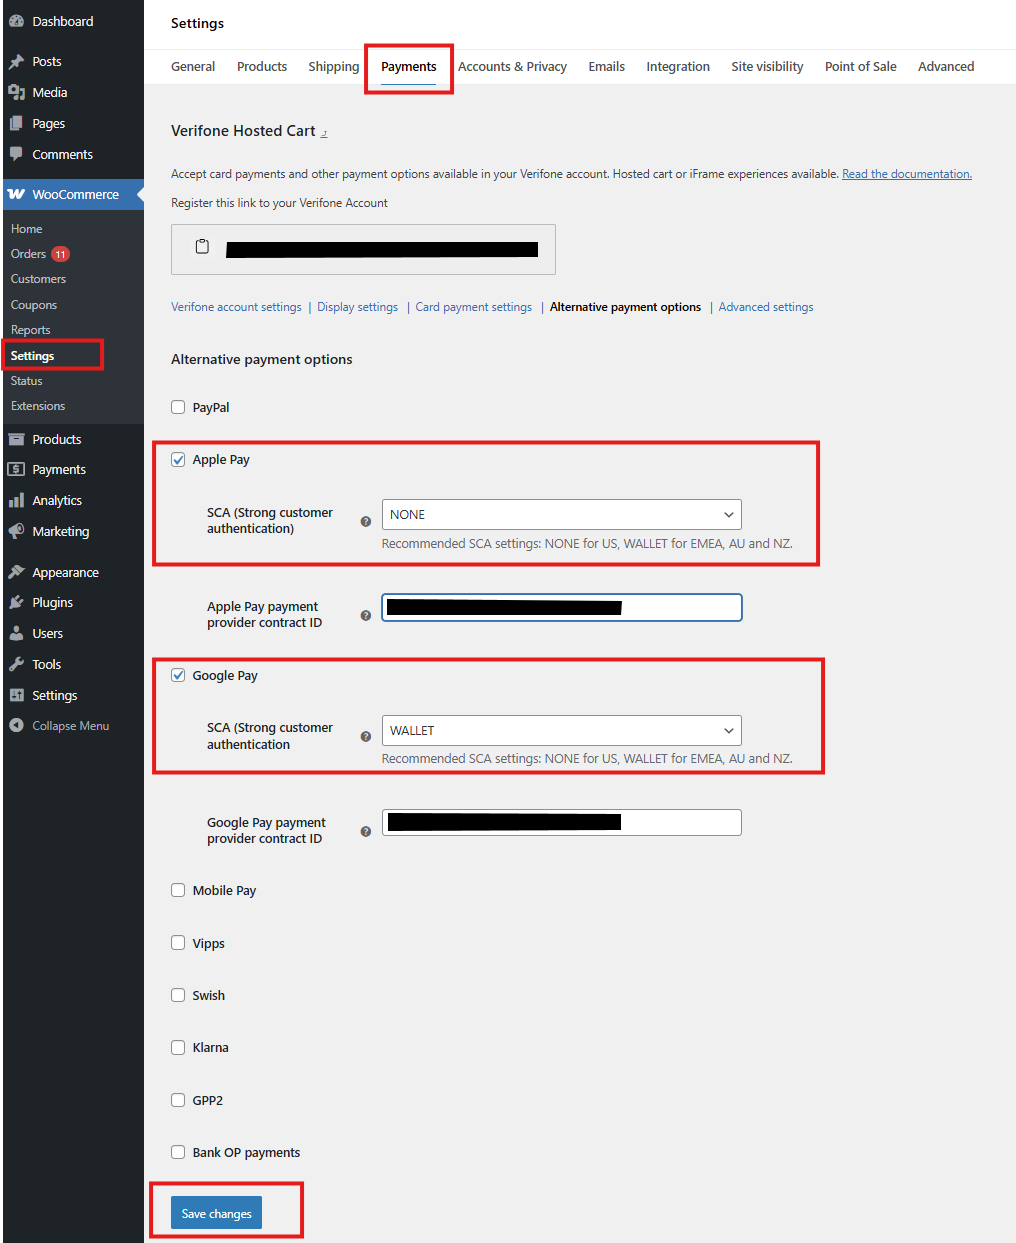Viewport: 1016px width, 1243px height.
Task: Open the Media library from the sidebar
Action: tap(48, 92)
